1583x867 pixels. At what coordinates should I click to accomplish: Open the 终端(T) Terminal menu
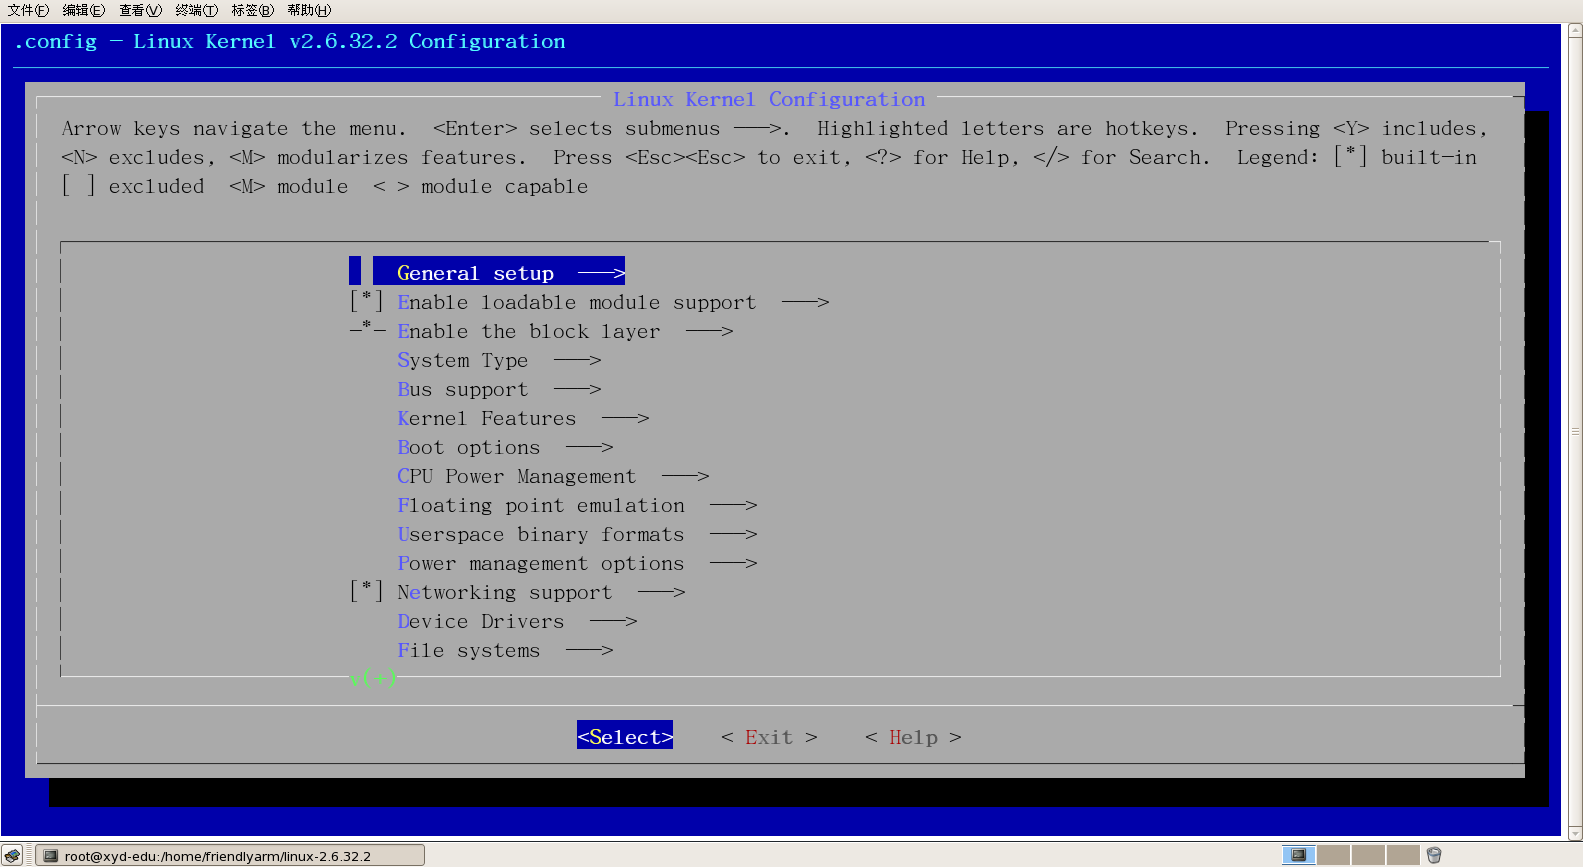point(196,10)
